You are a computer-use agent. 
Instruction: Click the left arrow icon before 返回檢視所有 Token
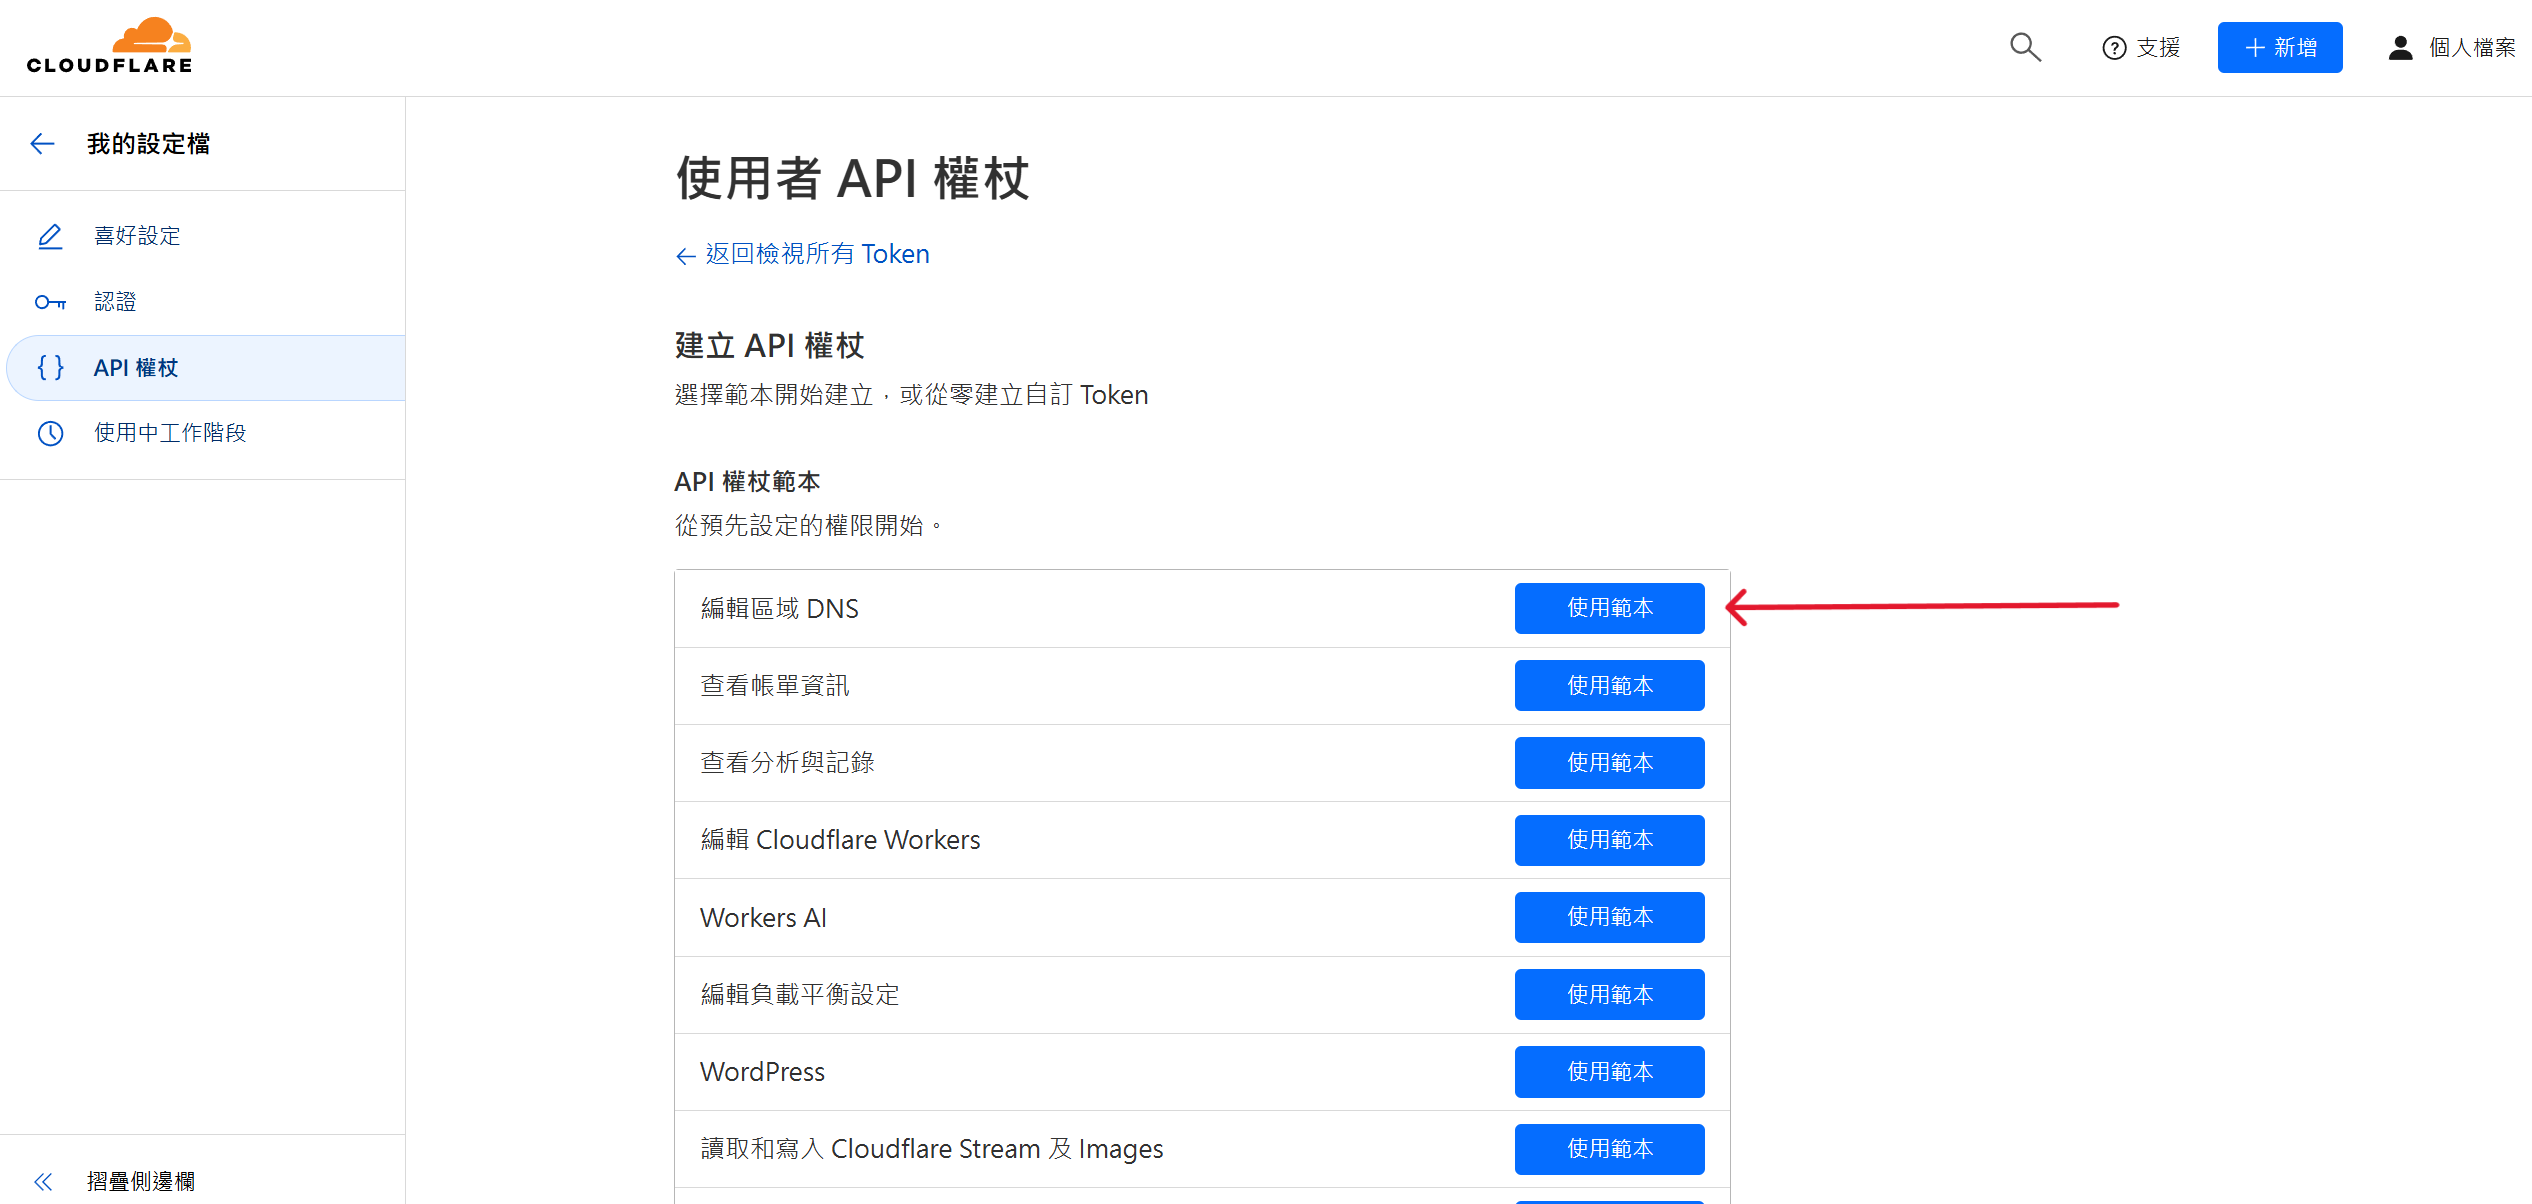coord(686,257)
